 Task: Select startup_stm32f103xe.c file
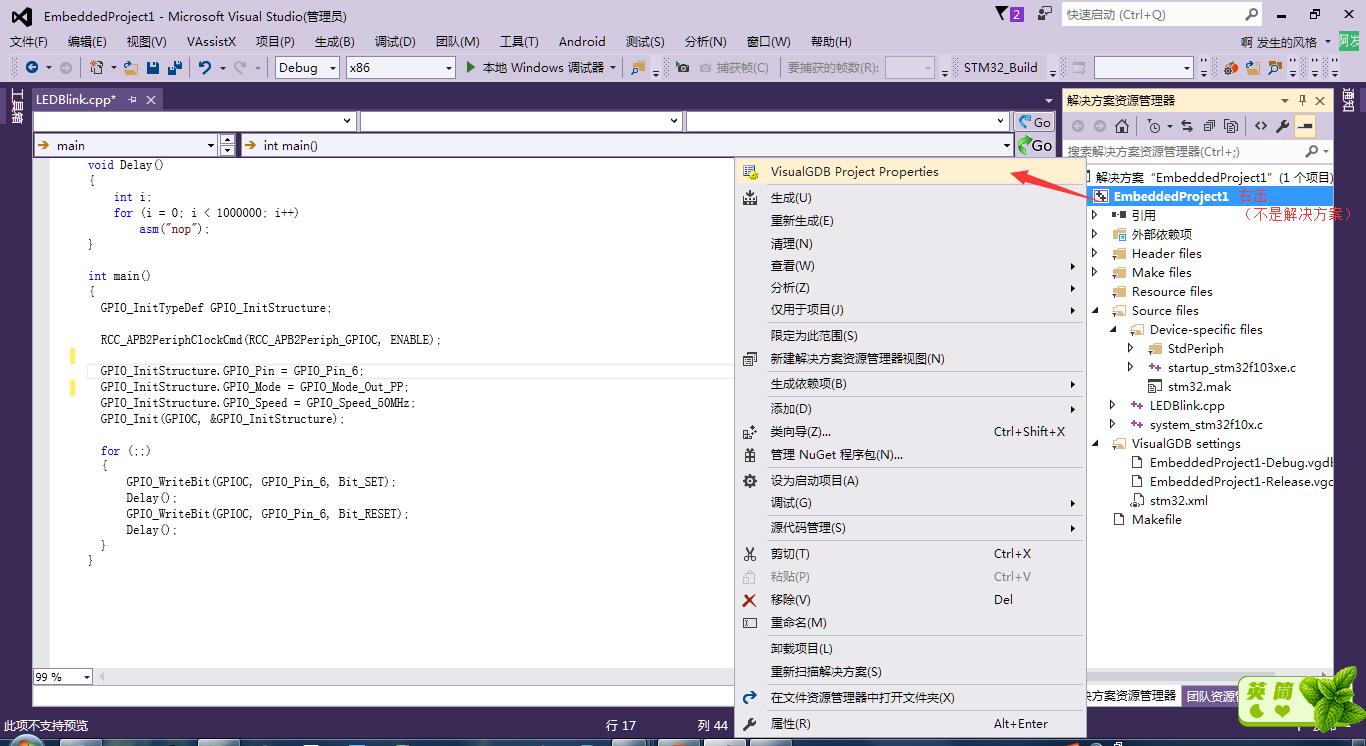coord(1231,368)
